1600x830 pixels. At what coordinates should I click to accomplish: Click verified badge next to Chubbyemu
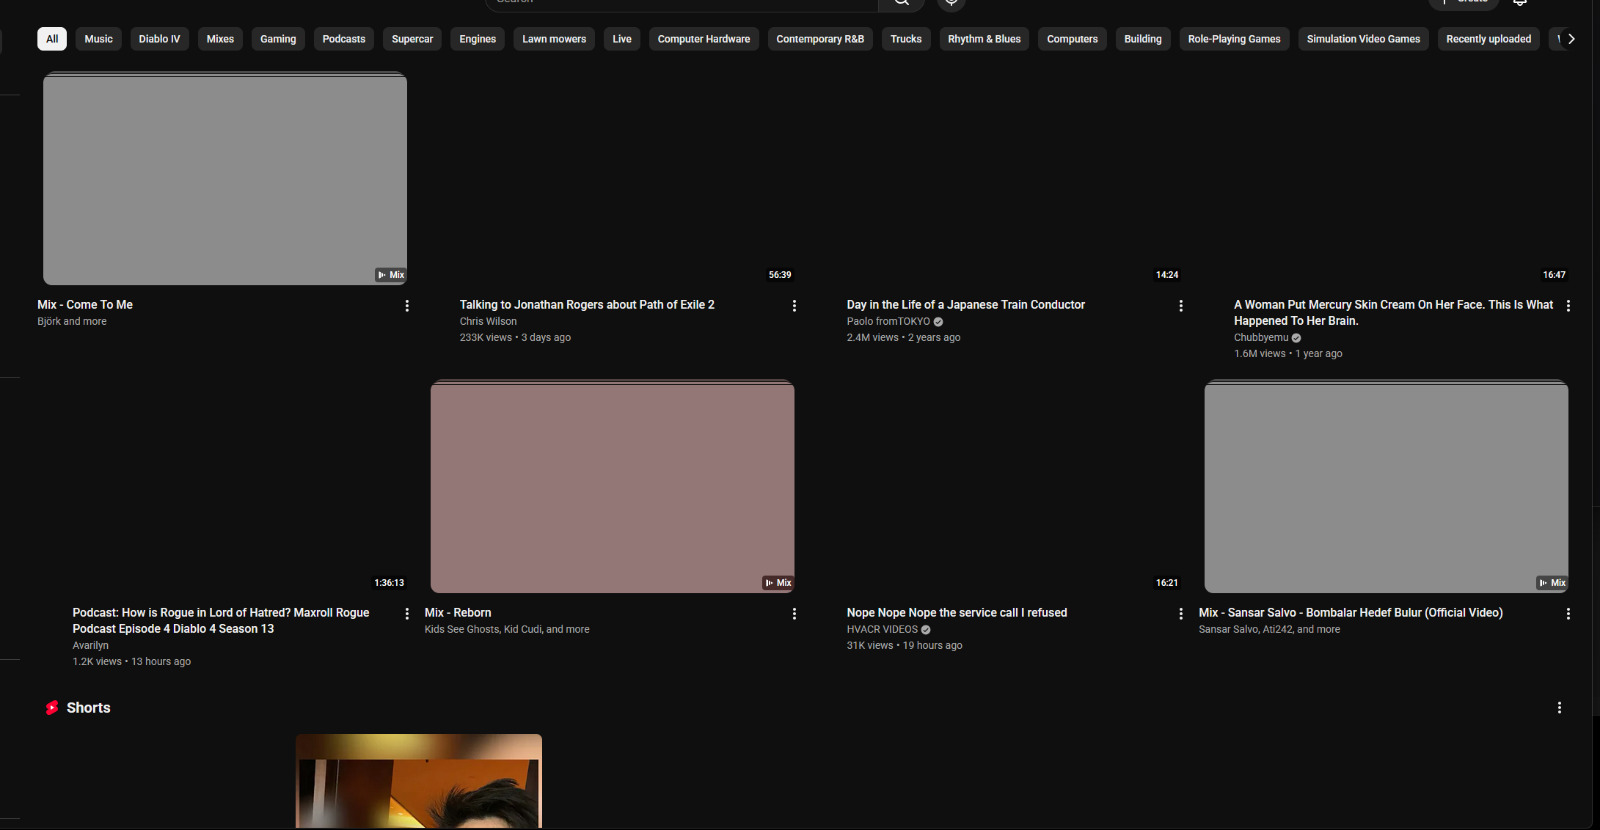1296,338
